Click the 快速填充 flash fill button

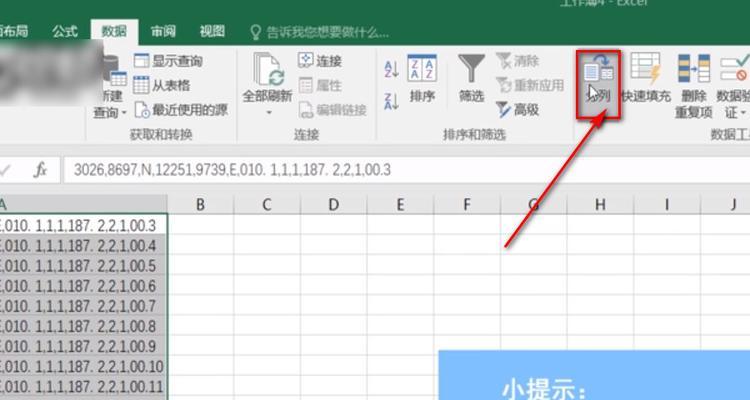point(646,79)
